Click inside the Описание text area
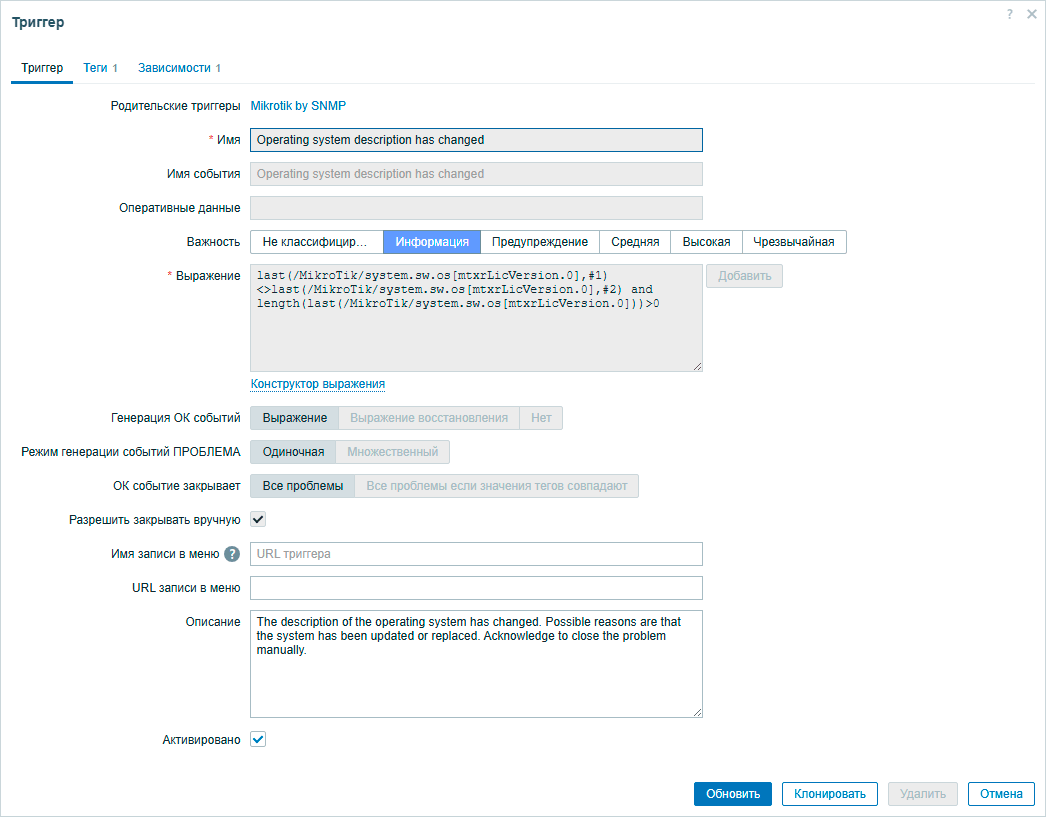Viewport: 1046px width, 817px height. point(476,664)
